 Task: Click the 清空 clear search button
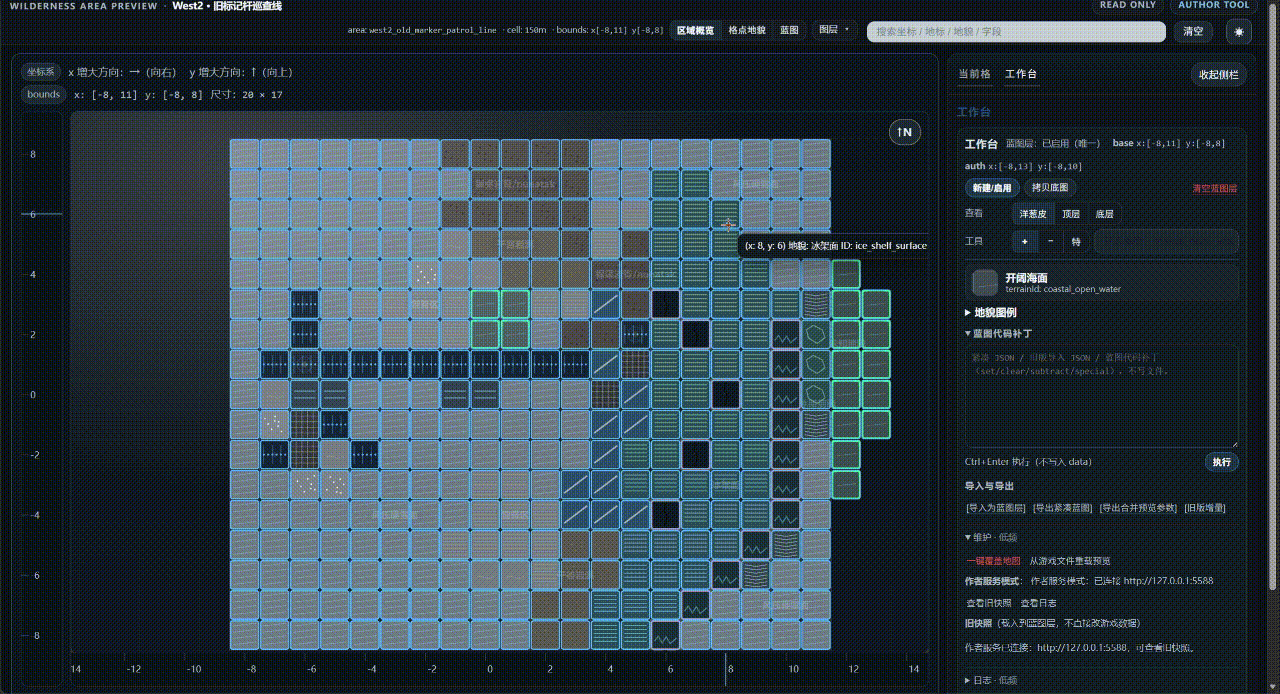pos(1194,31)
